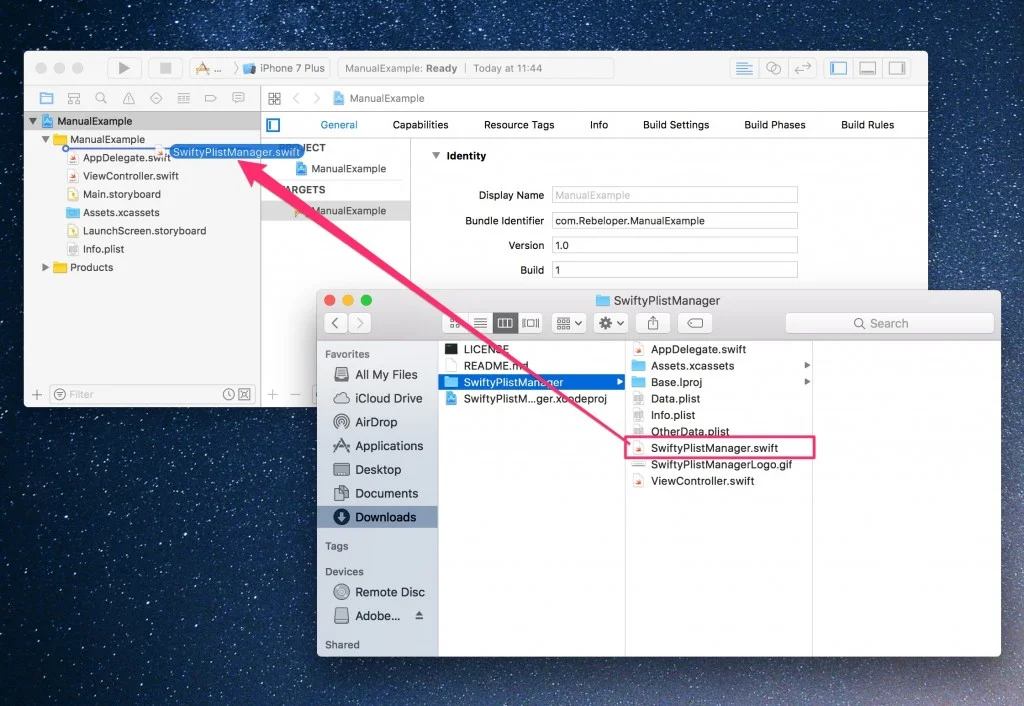Switch to the Info tab in Xcode
Viewport: 1024px width, 706px height.
pos(599,125)
